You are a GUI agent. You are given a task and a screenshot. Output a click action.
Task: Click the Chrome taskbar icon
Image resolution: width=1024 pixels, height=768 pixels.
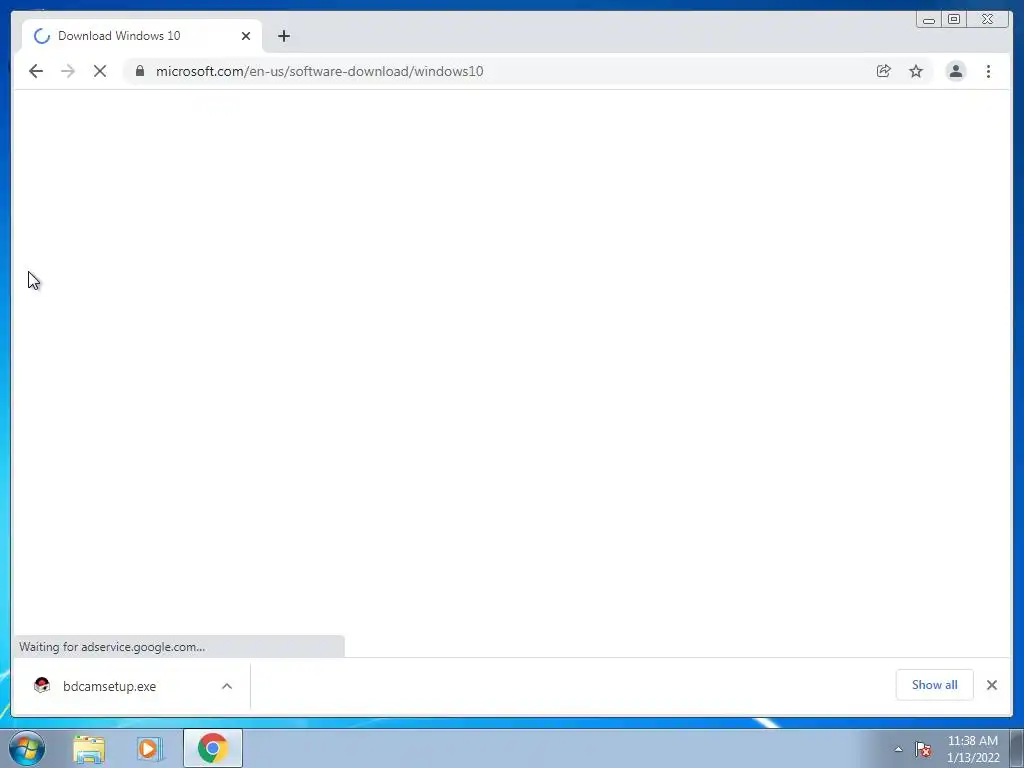(x=212, y=748)
